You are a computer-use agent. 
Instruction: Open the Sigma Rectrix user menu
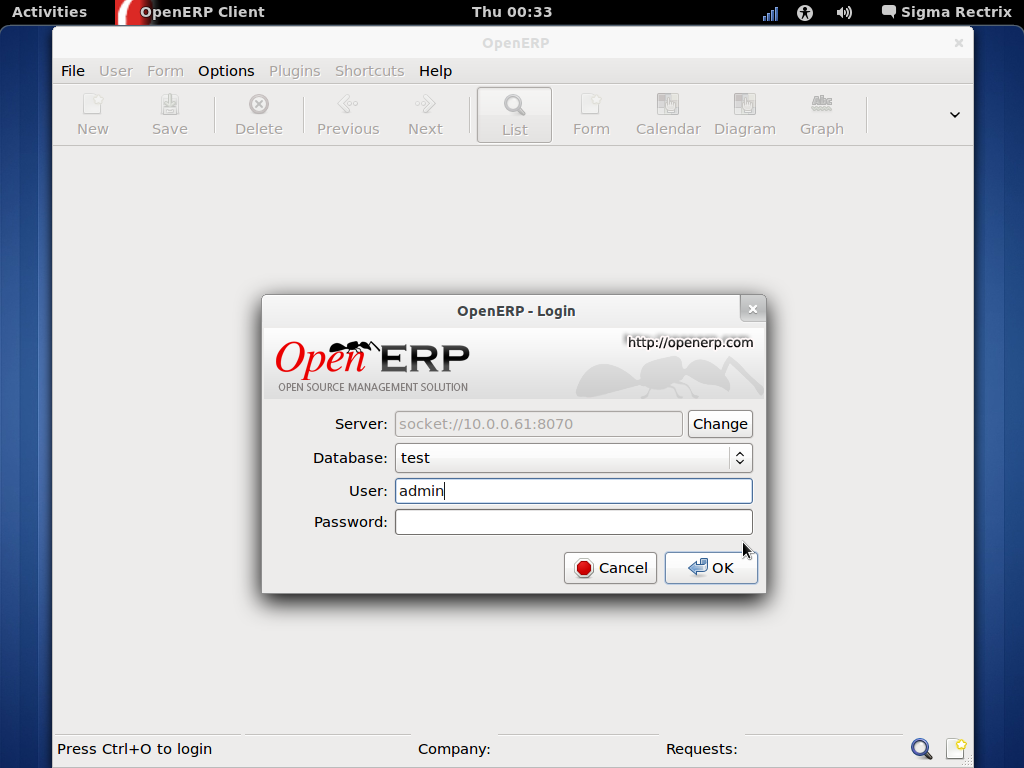[x=946, y=12]
